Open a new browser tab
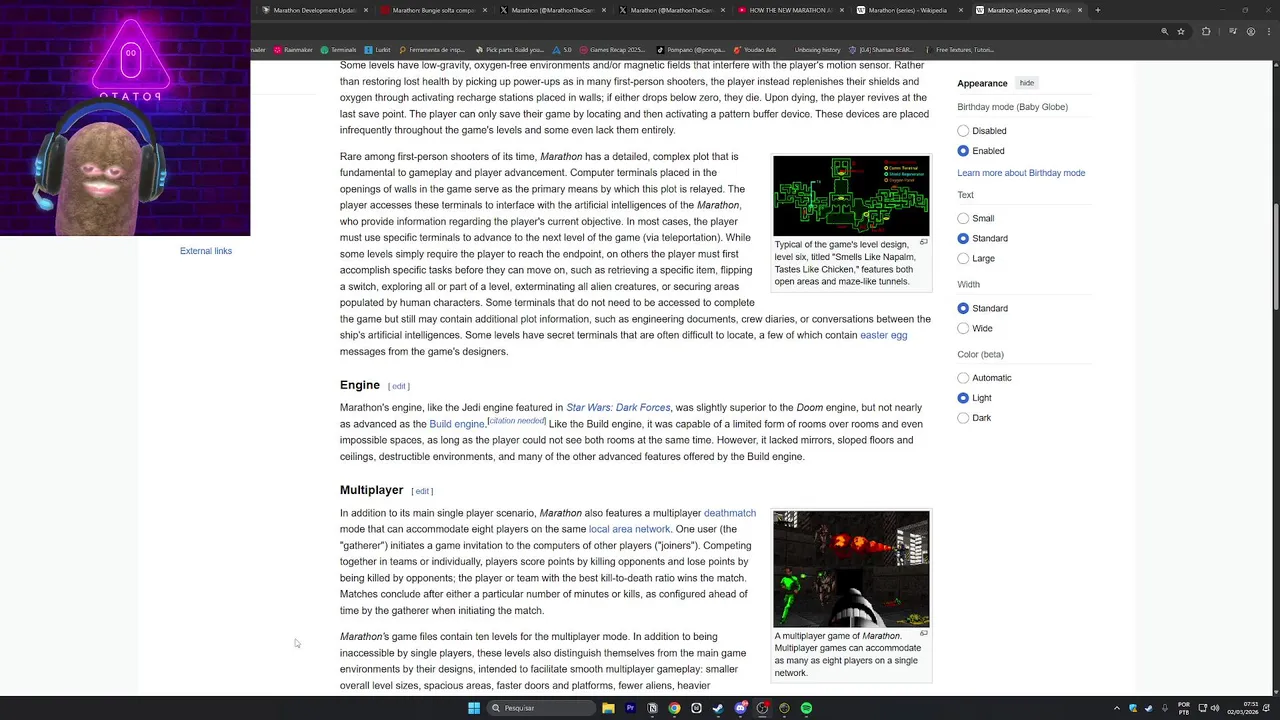 coord(1098,10)
